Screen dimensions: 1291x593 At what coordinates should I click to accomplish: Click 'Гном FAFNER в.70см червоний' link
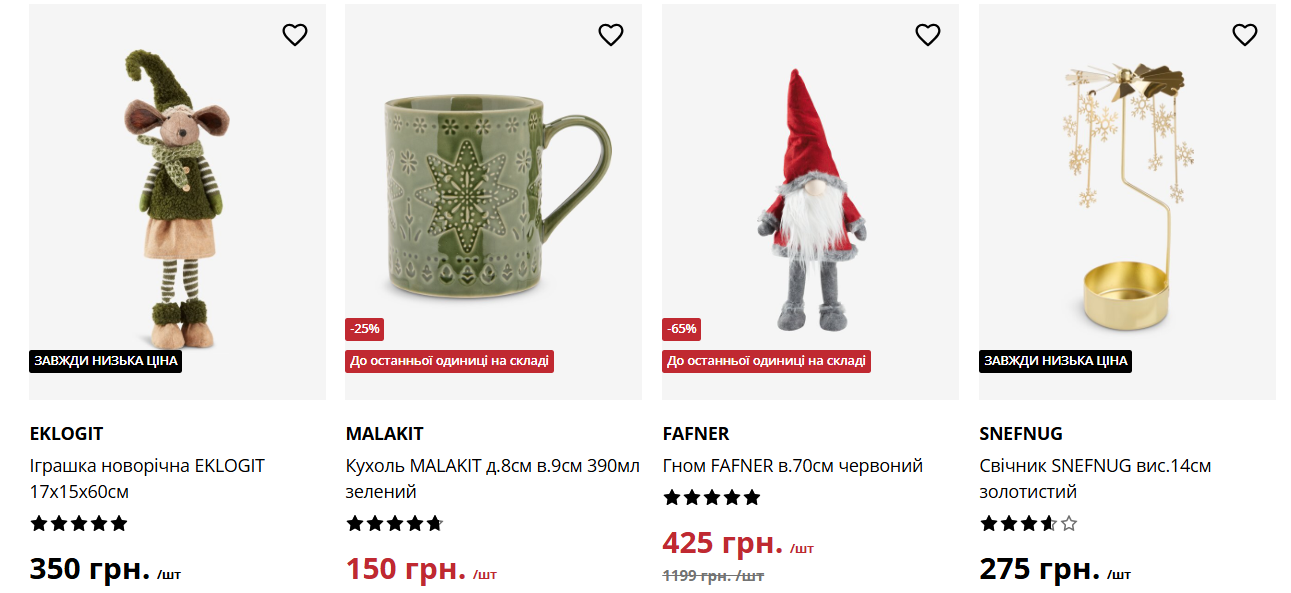pyautogui.click(x=792, y=466)
